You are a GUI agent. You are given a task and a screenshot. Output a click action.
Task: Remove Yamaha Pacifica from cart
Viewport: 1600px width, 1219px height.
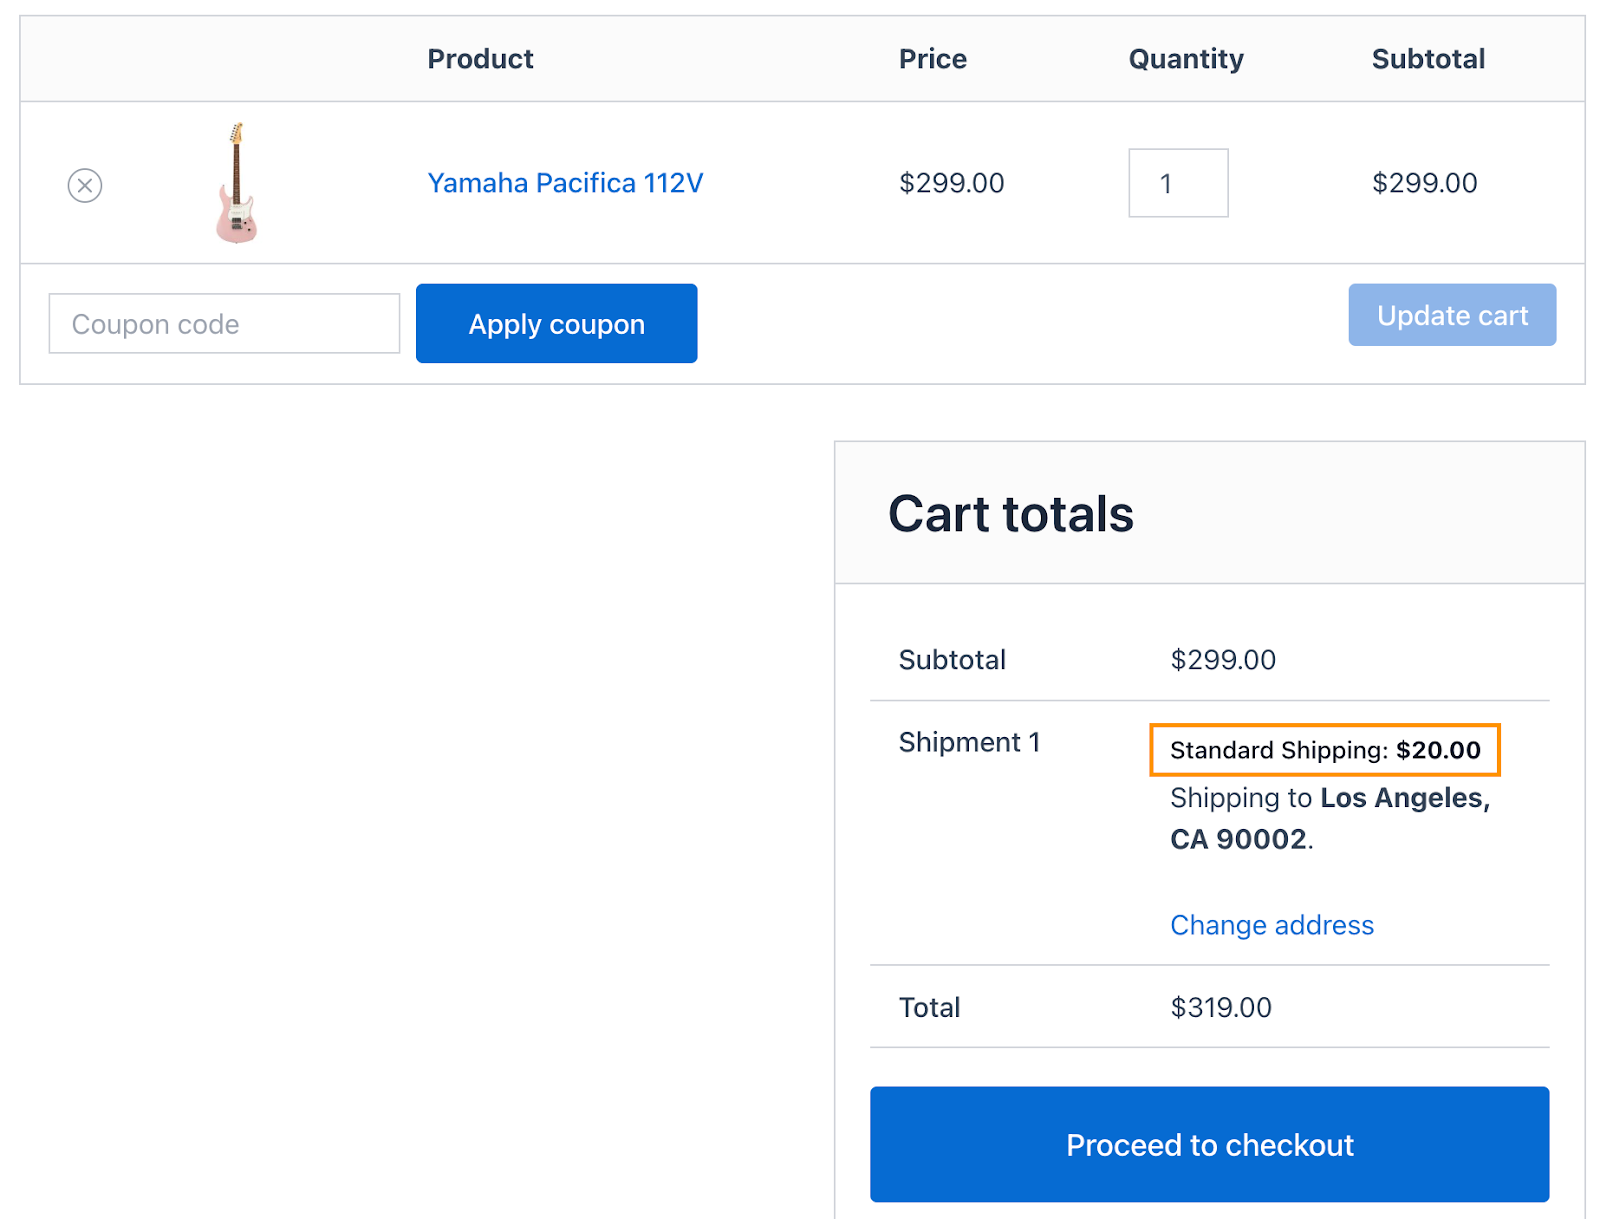tap(85, 185)
